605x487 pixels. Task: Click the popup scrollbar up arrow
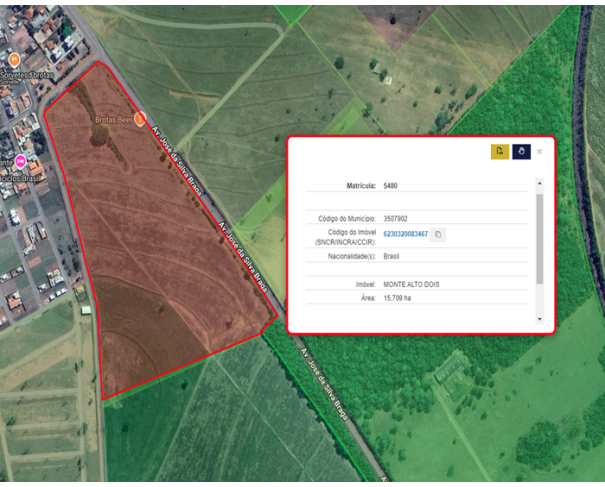point(539,183)
